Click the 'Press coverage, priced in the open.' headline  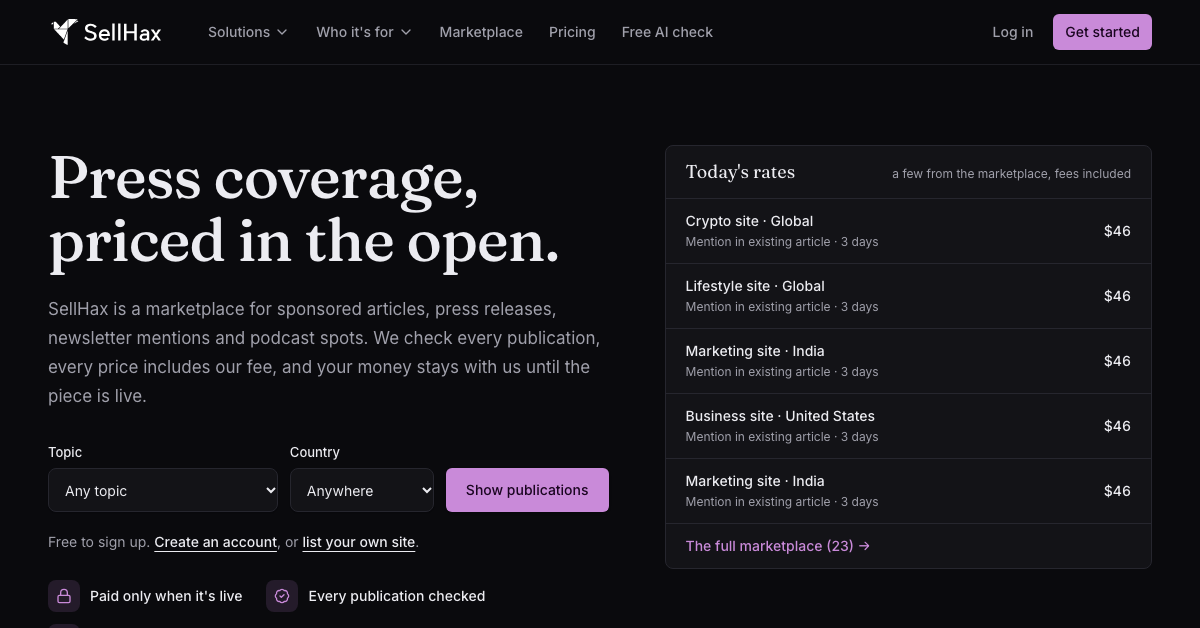tap(304, 210)
